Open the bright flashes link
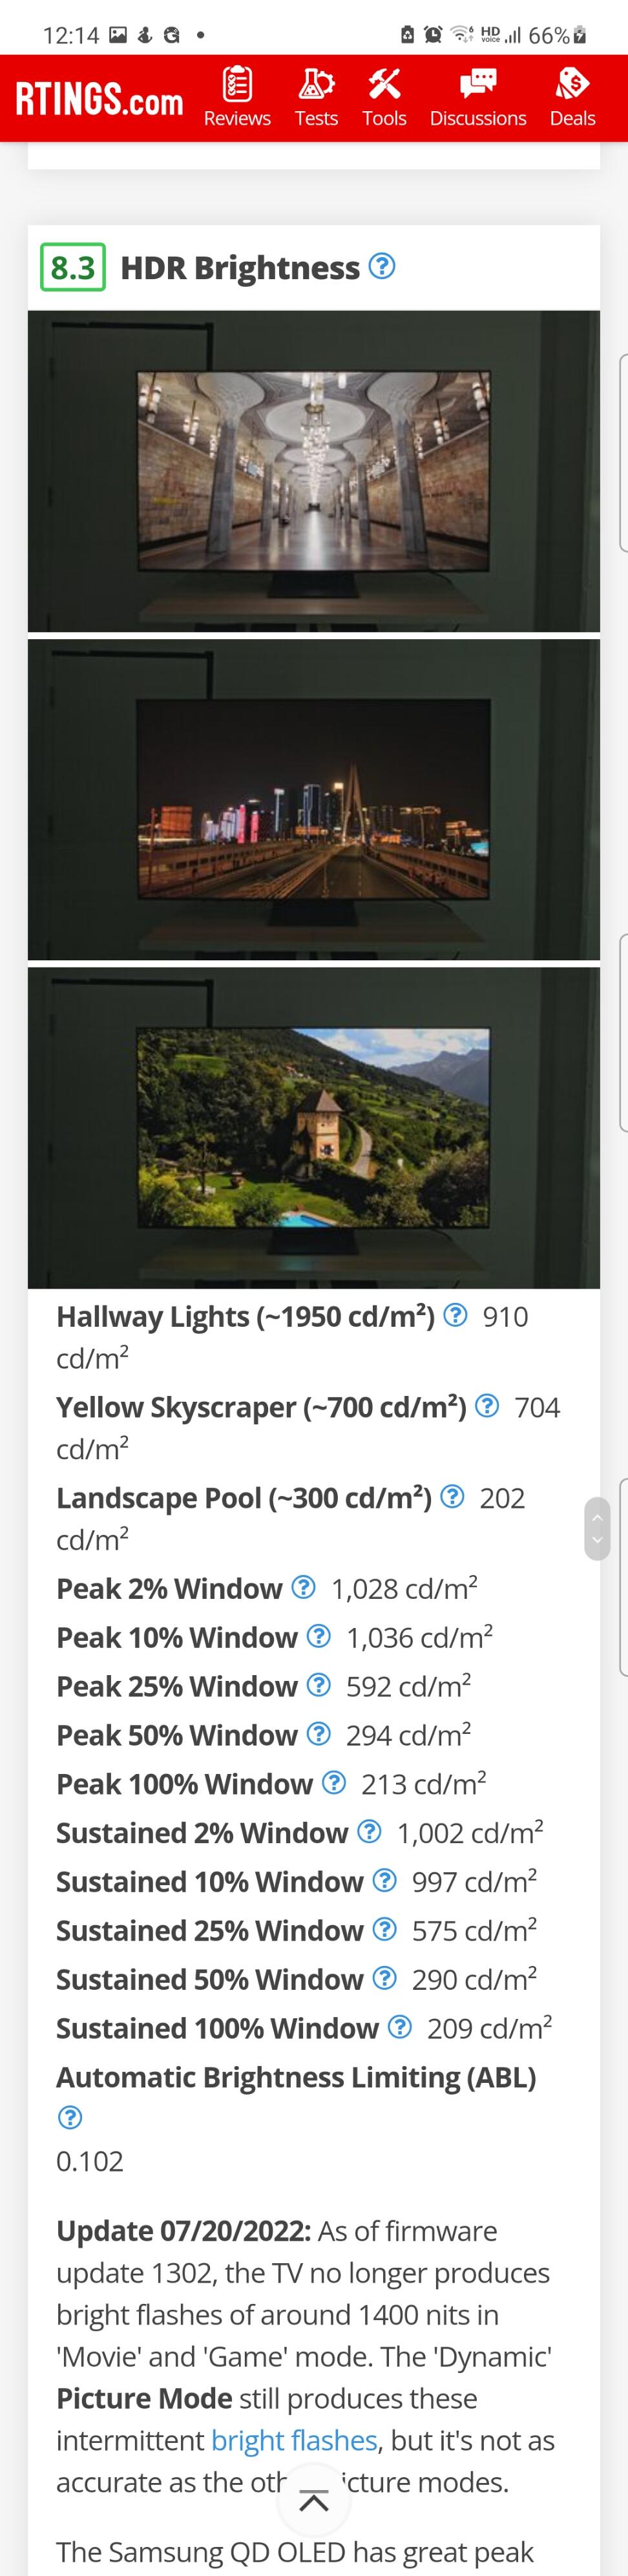The height and width of the screenshot is (2576, 628). 294,2440
